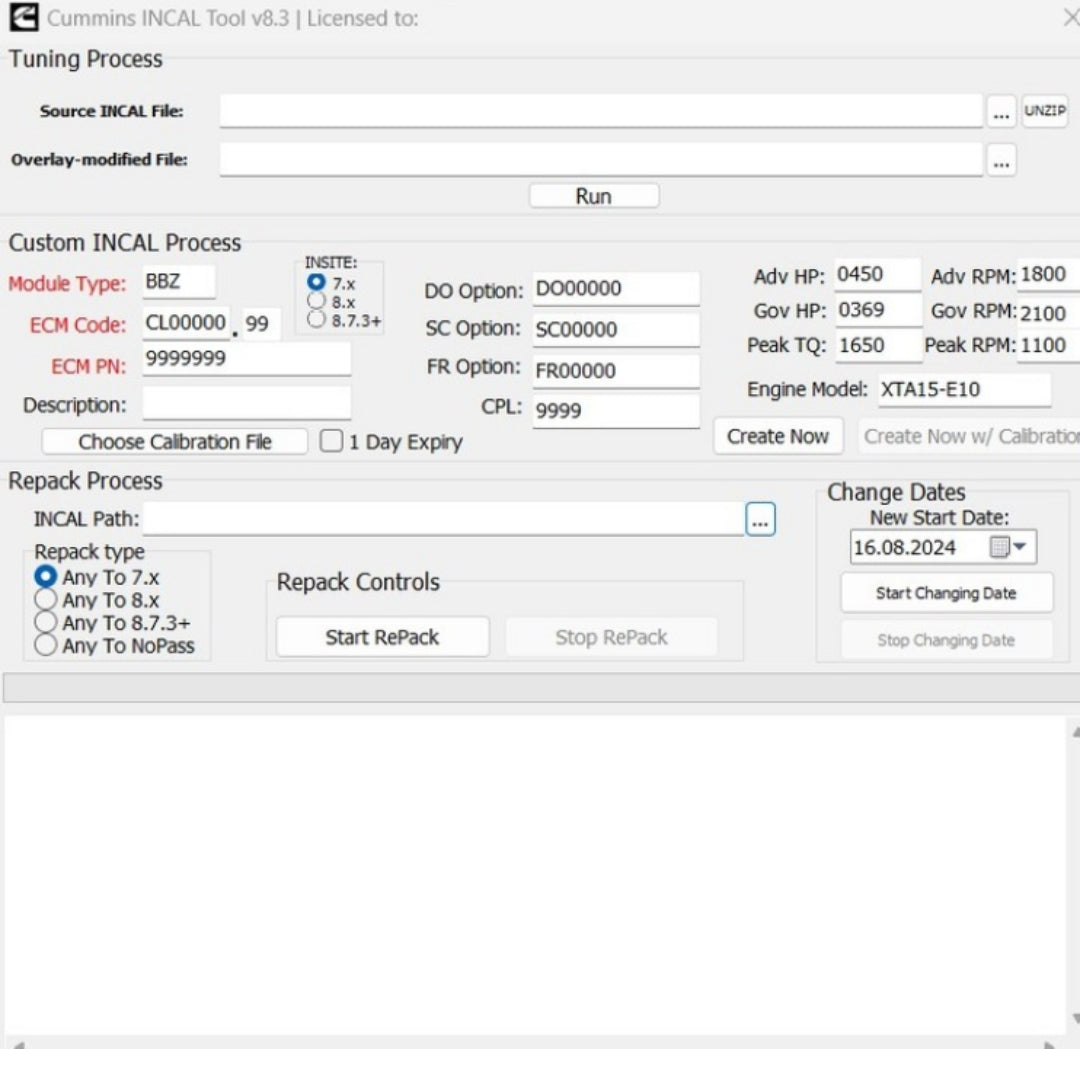Viewport: 1080px width, 1080px height.
Task: Click the INCAL Path input field
Action: (444, 519)
